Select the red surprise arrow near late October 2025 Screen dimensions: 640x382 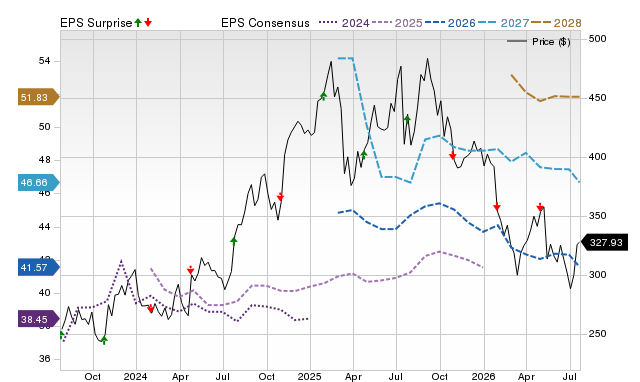pyautogui.click(x=453, y=155)
